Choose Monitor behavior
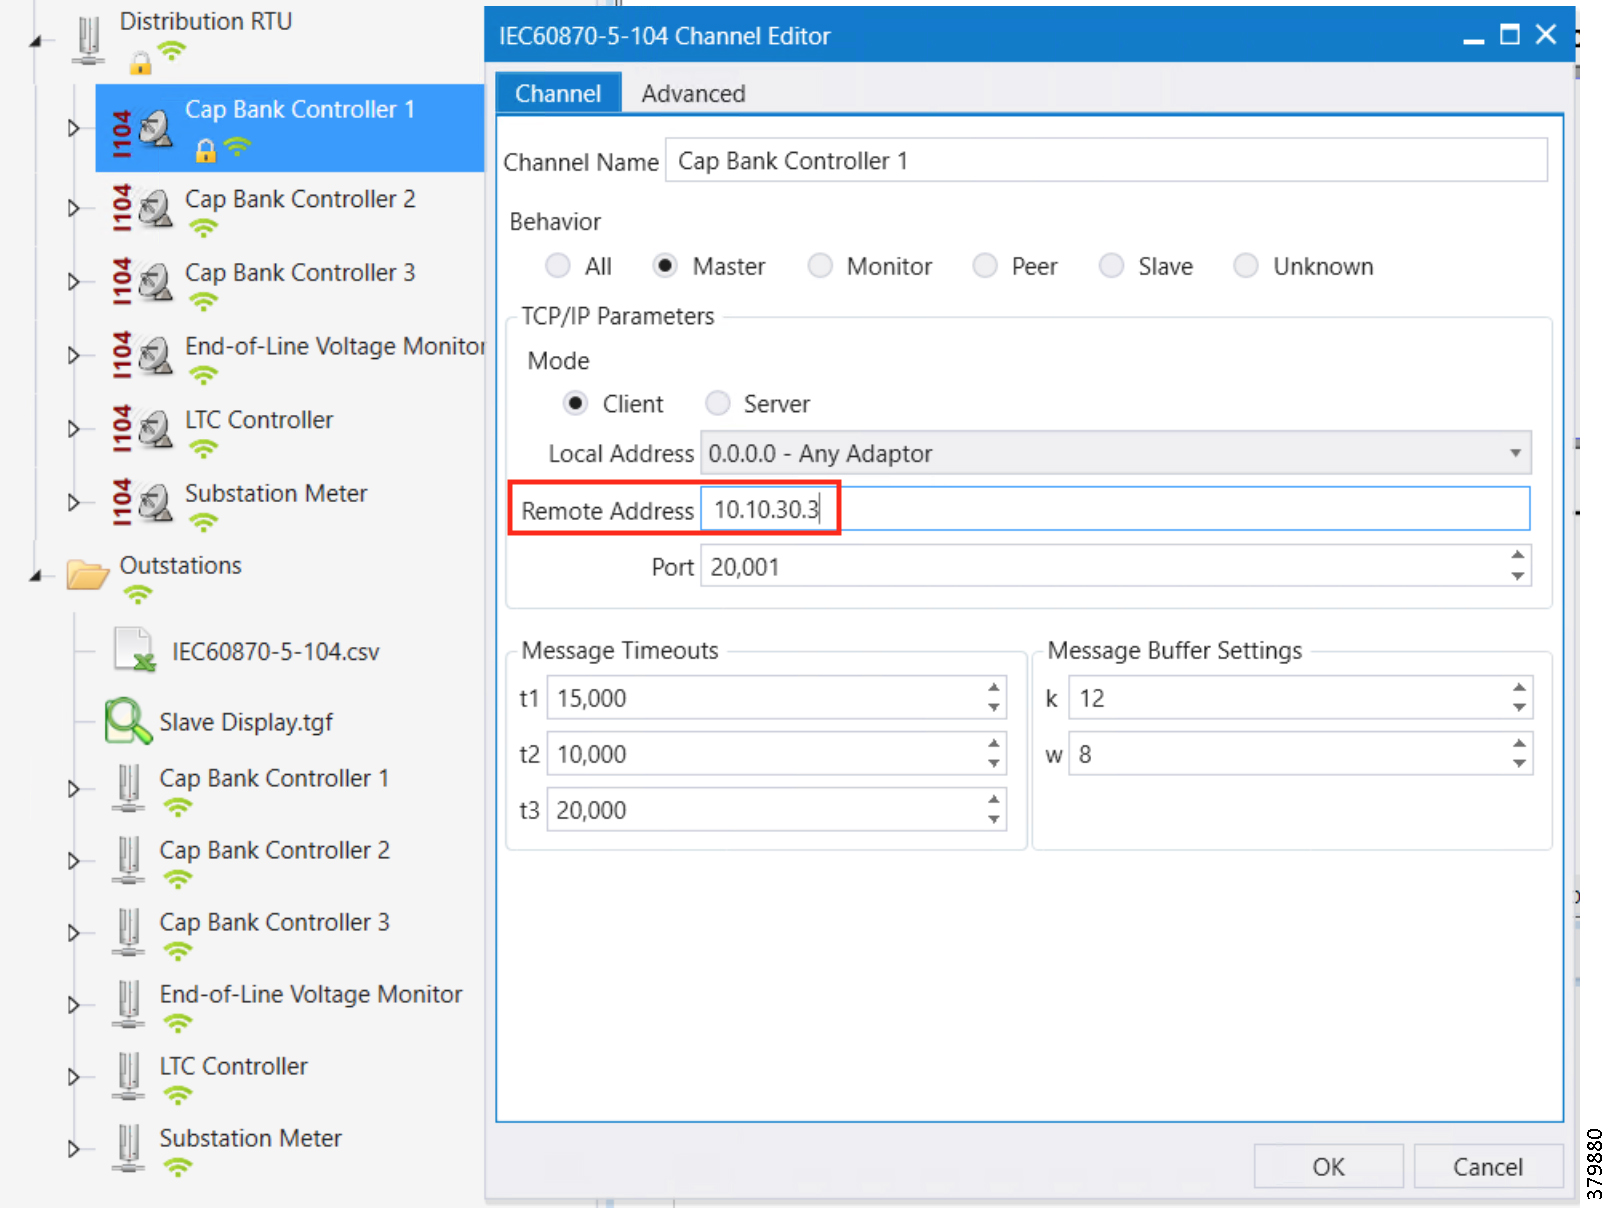The height and width of the screenshot is (1208, 1608). pyautogui.click(x=820, y=266)
